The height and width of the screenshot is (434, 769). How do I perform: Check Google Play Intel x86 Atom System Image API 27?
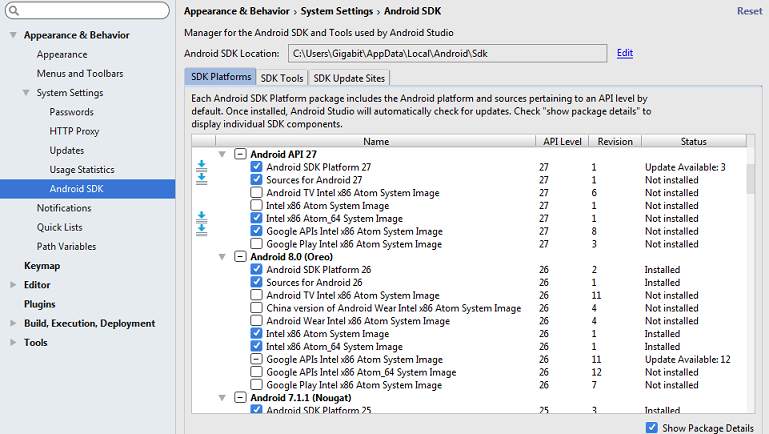click(x=256, y=244)
